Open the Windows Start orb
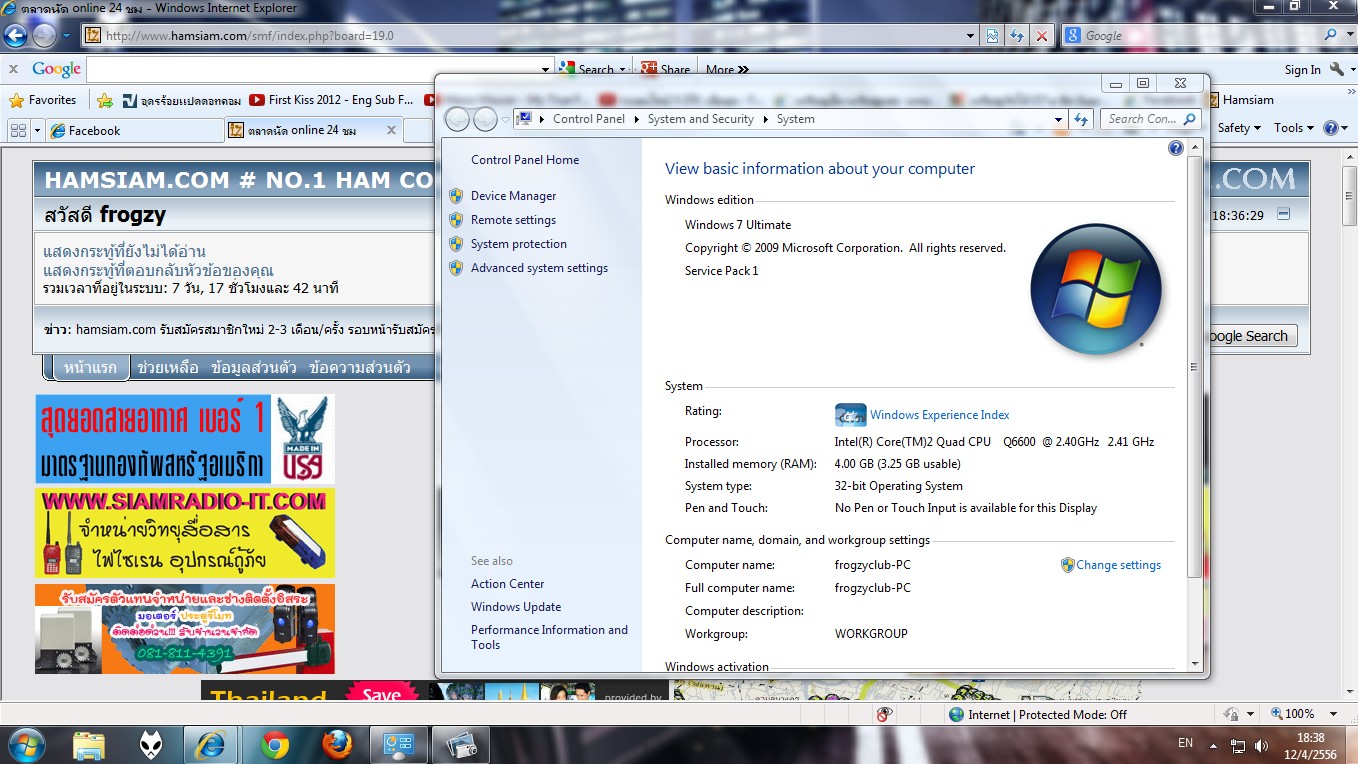Screen dimensions: 1358x764 (25, 745)
